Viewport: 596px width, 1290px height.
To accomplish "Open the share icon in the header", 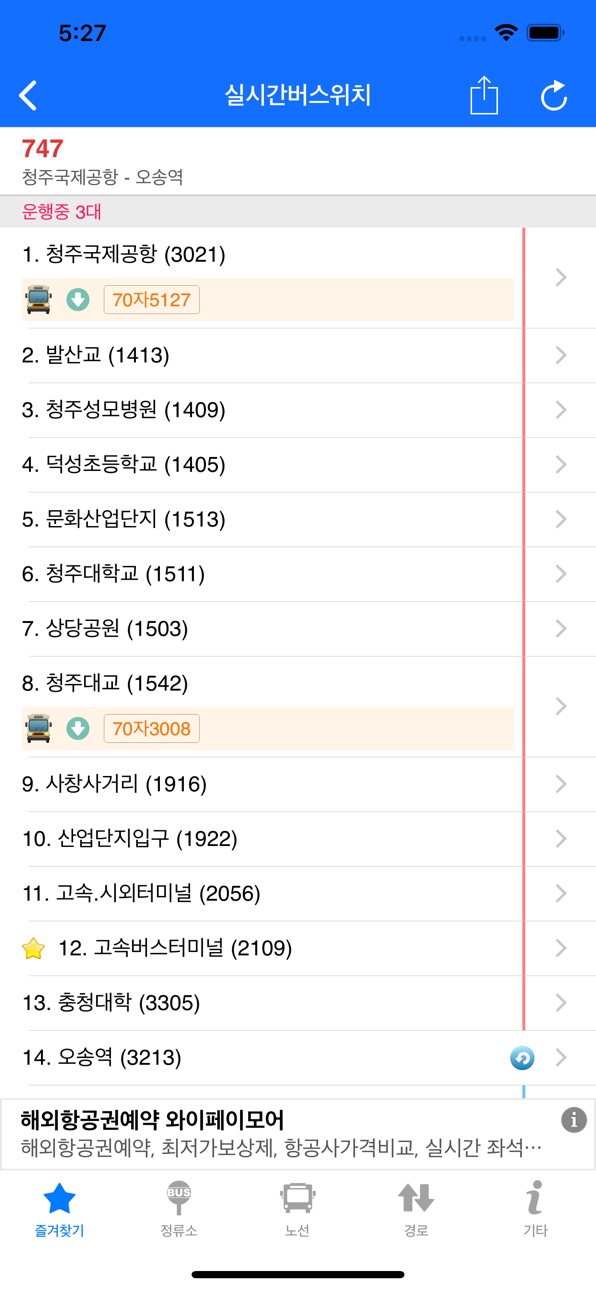I will (484, 96).
